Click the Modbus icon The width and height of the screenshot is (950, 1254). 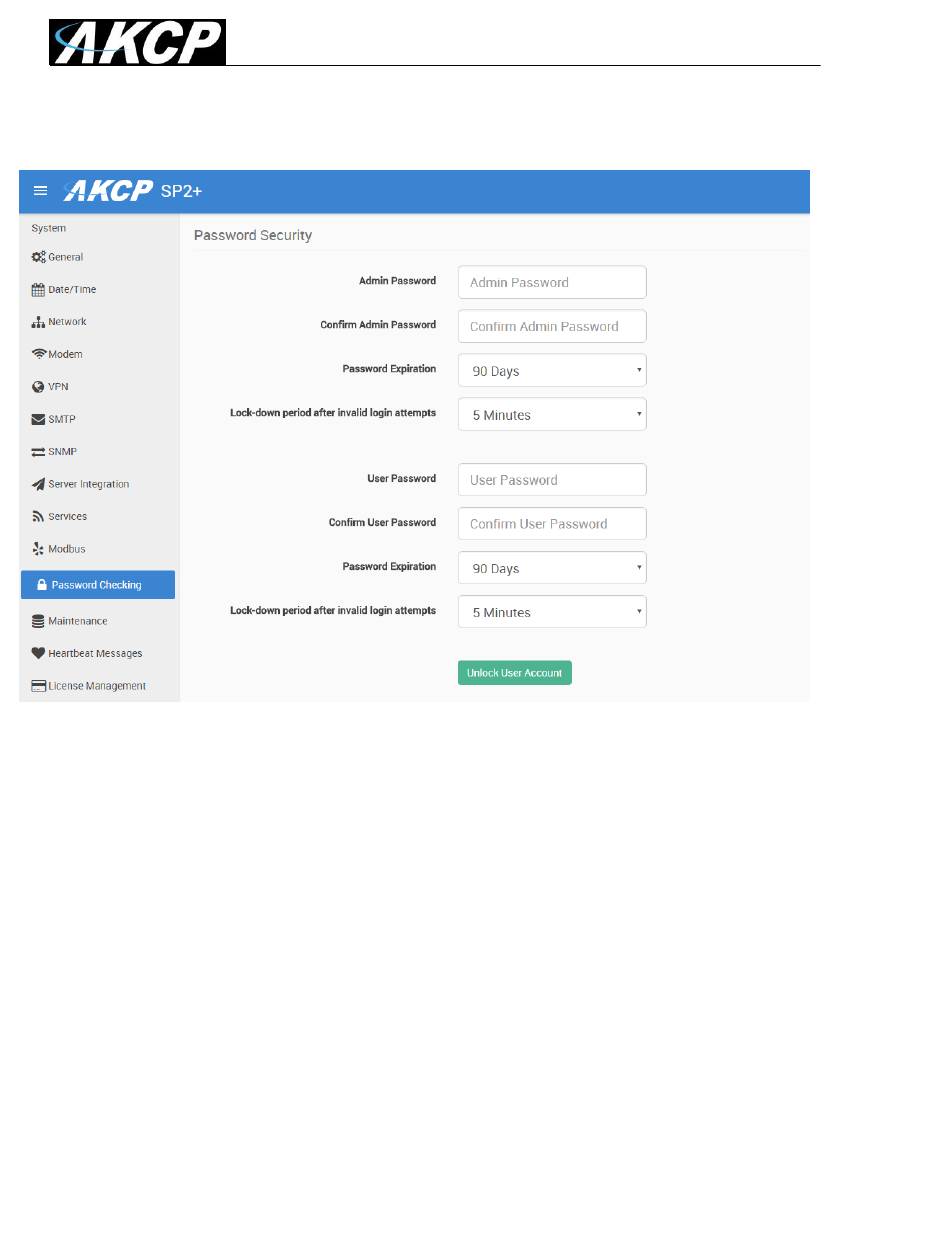coord(38,549)
